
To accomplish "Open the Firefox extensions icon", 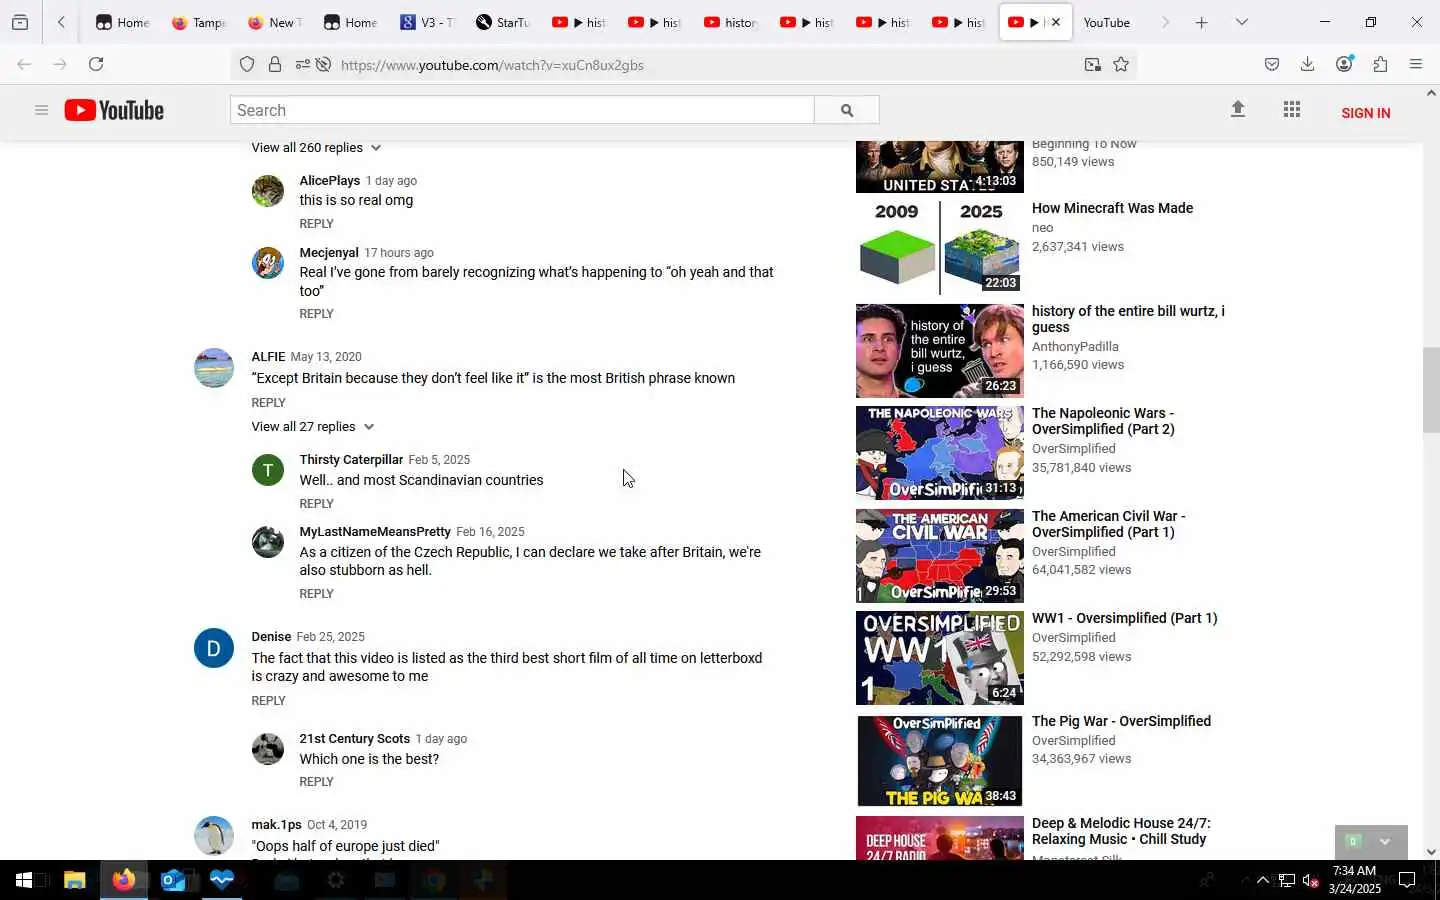I will pos(1381,65).
